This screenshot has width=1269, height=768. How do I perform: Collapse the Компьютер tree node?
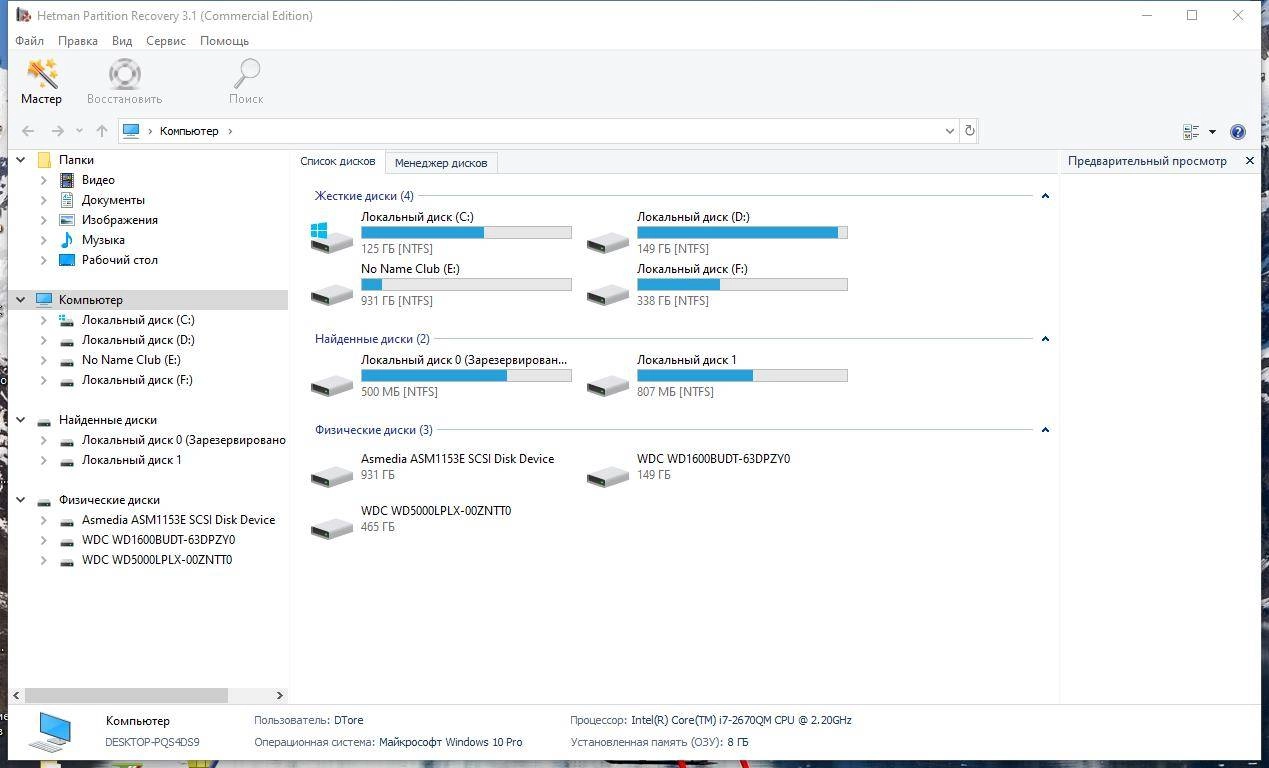20,300
